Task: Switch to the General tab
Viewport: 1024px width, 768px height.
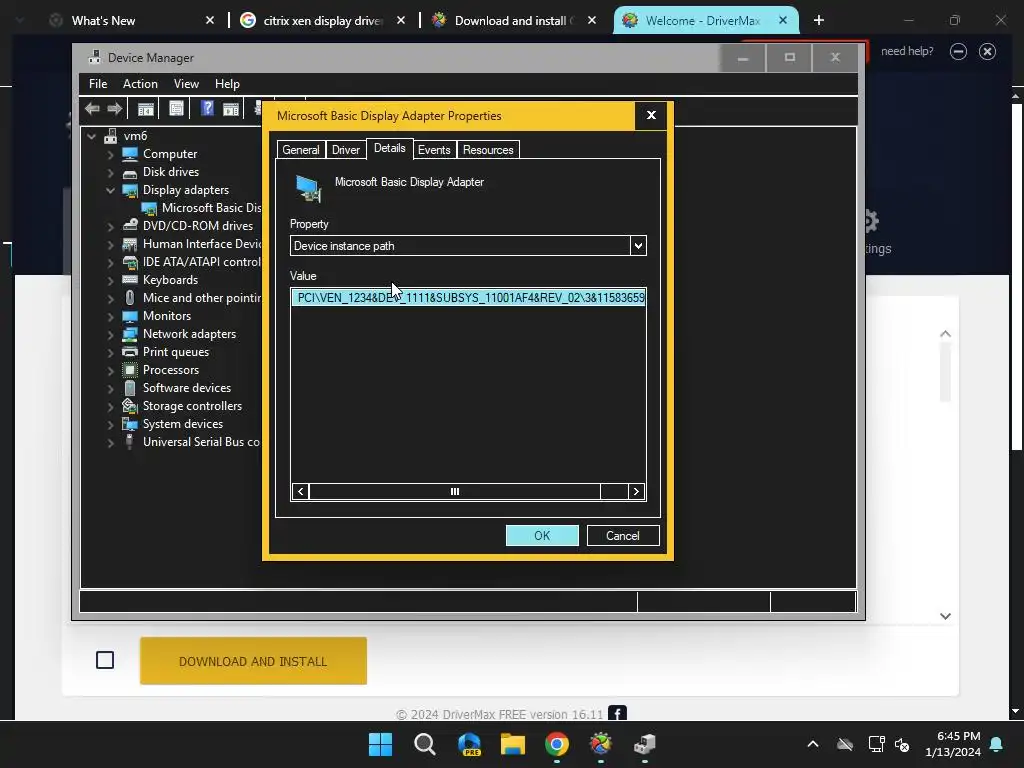Action: pos(300,150)
